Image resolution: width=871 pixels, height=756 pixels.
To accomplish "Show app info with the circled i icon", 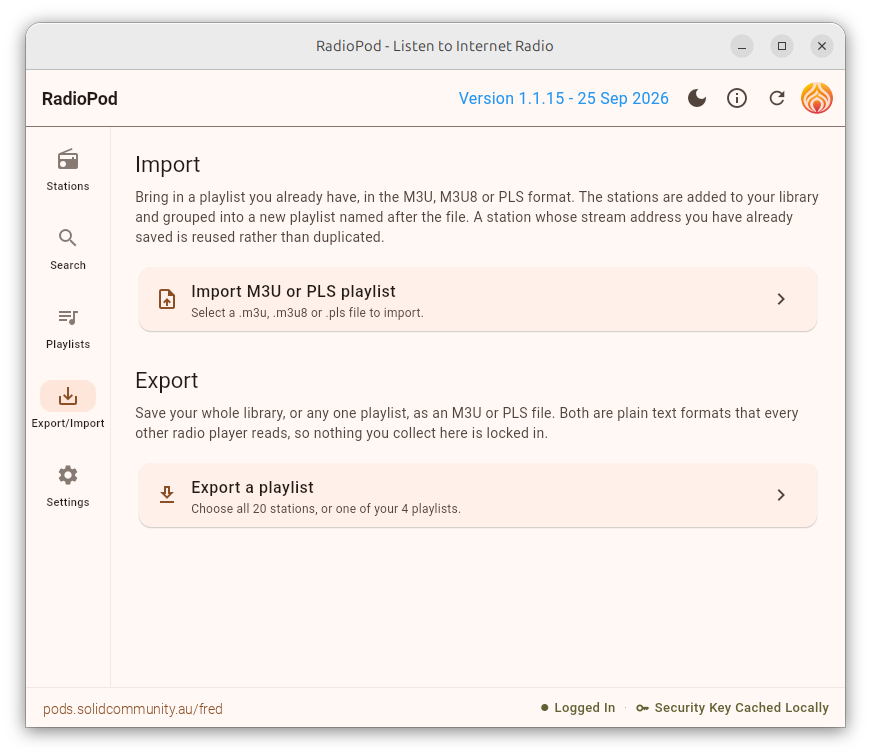I will [737, 98].
